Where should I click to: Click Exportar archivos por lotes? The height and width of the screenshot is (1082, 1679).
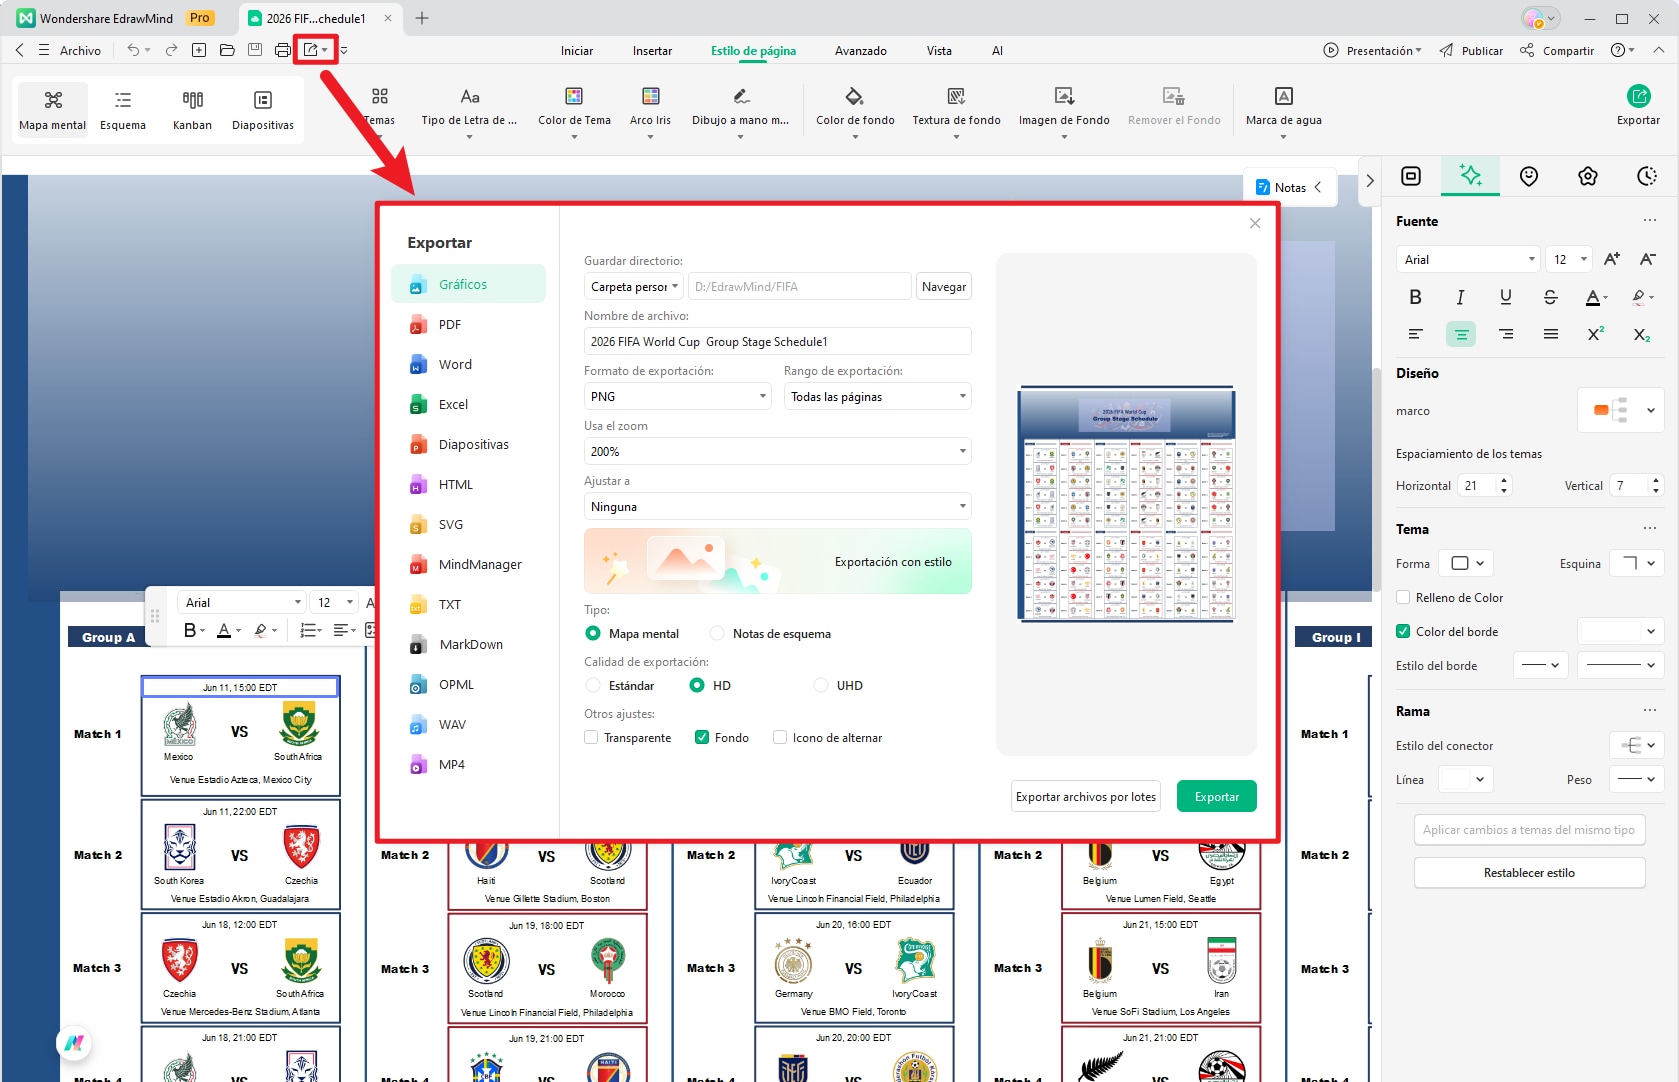[1086, 796]
